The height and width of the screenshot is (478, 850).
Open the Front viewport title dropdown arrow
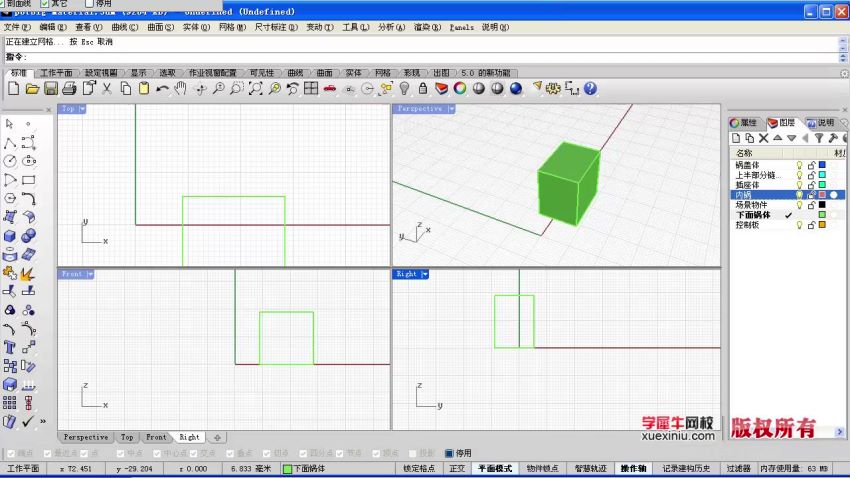pyautogui.click(x=90, y=274)
